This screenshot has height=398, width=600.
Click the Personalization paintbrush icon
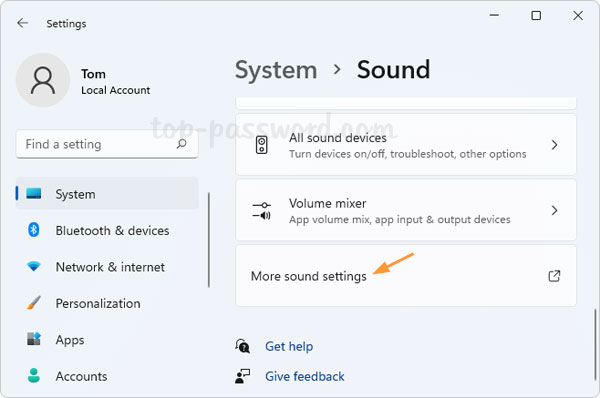point(34,303)
